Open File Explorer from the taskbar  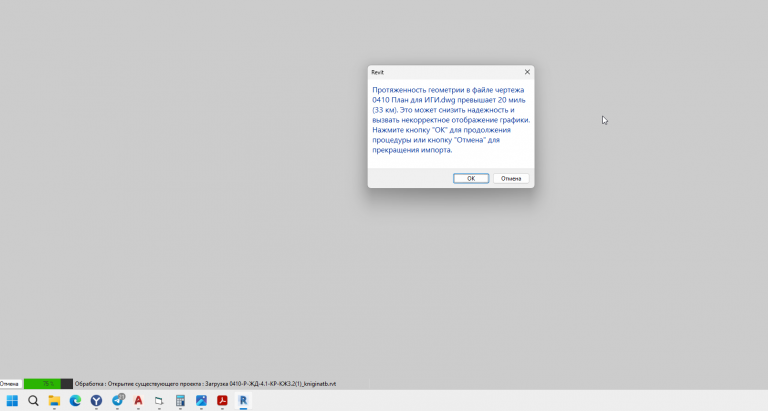click(x=54, y=401)
